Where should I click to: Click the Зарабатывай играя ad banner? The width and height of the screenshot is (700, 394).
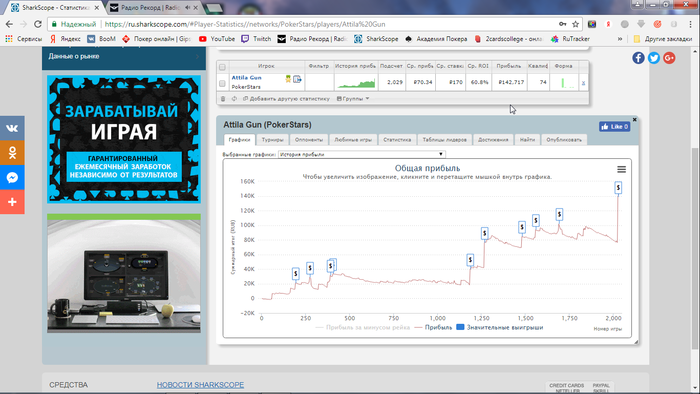[124, 139]
